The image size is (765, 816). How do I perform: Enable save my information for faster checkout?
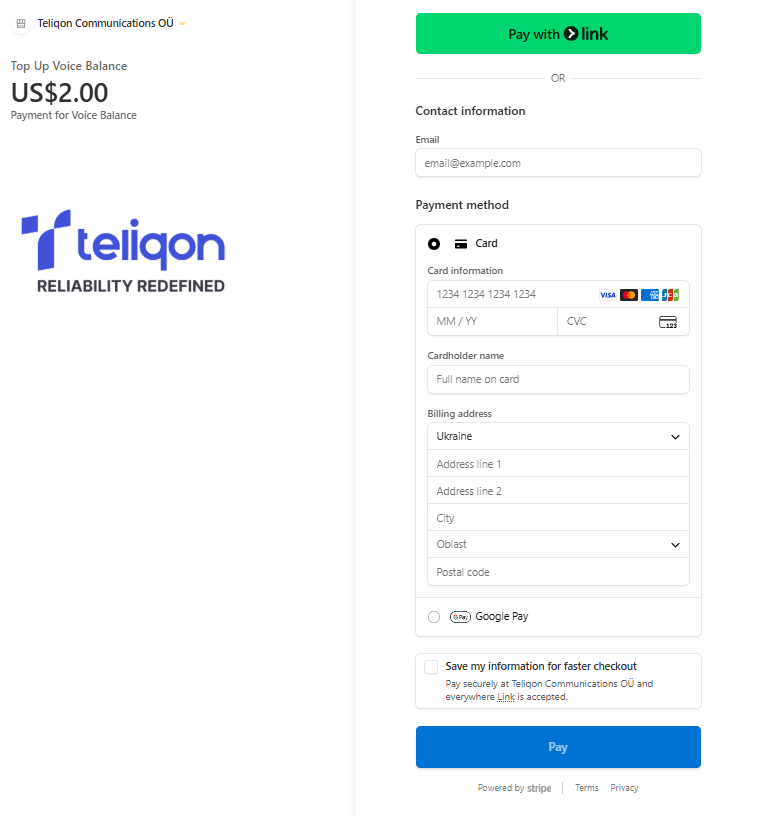click(431, 667)
